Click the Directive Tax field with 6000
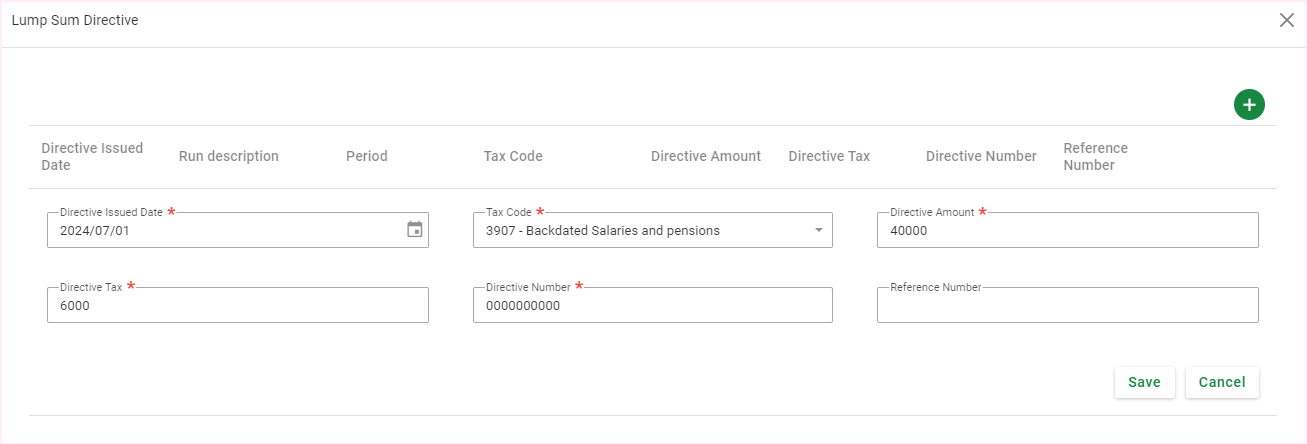 [237, 306]
